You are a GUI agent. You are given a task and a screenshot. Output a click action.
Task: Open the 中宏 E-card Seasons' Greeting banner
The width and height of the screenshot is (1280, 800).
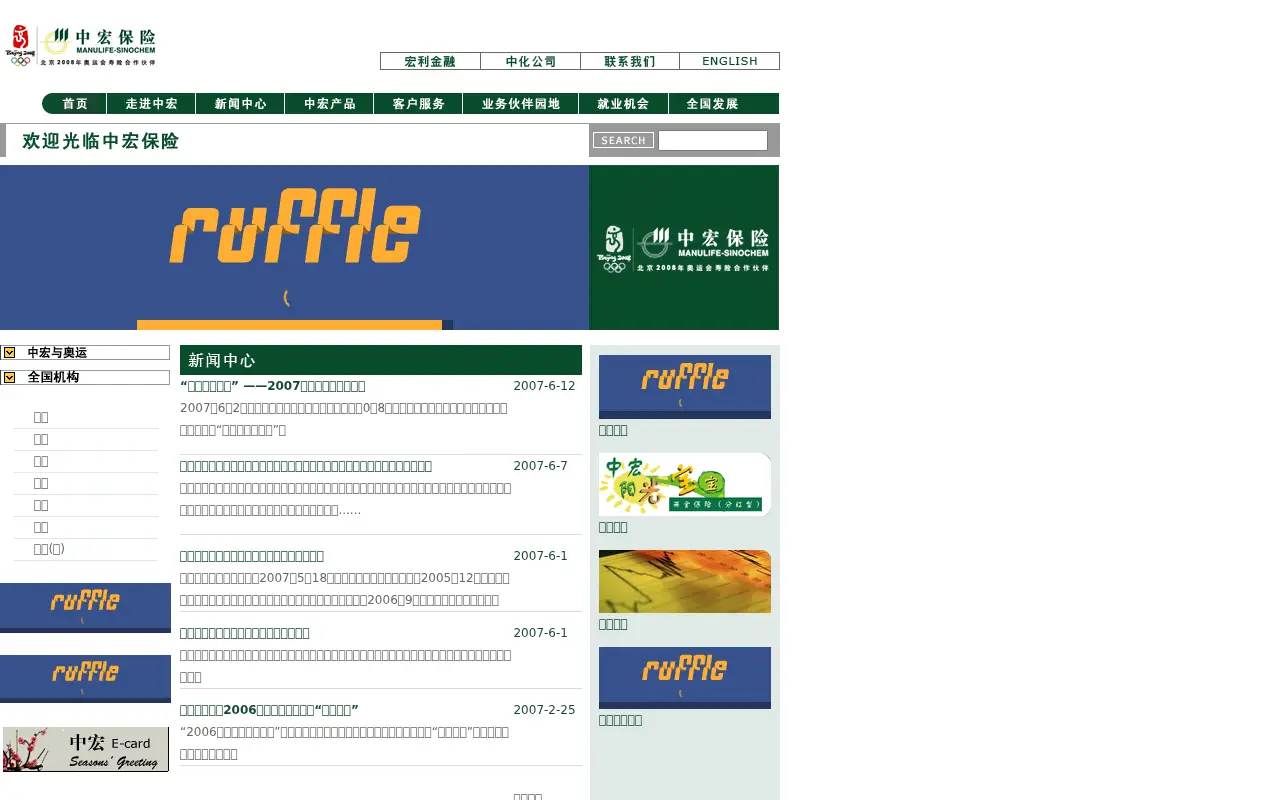coord(86,749)
